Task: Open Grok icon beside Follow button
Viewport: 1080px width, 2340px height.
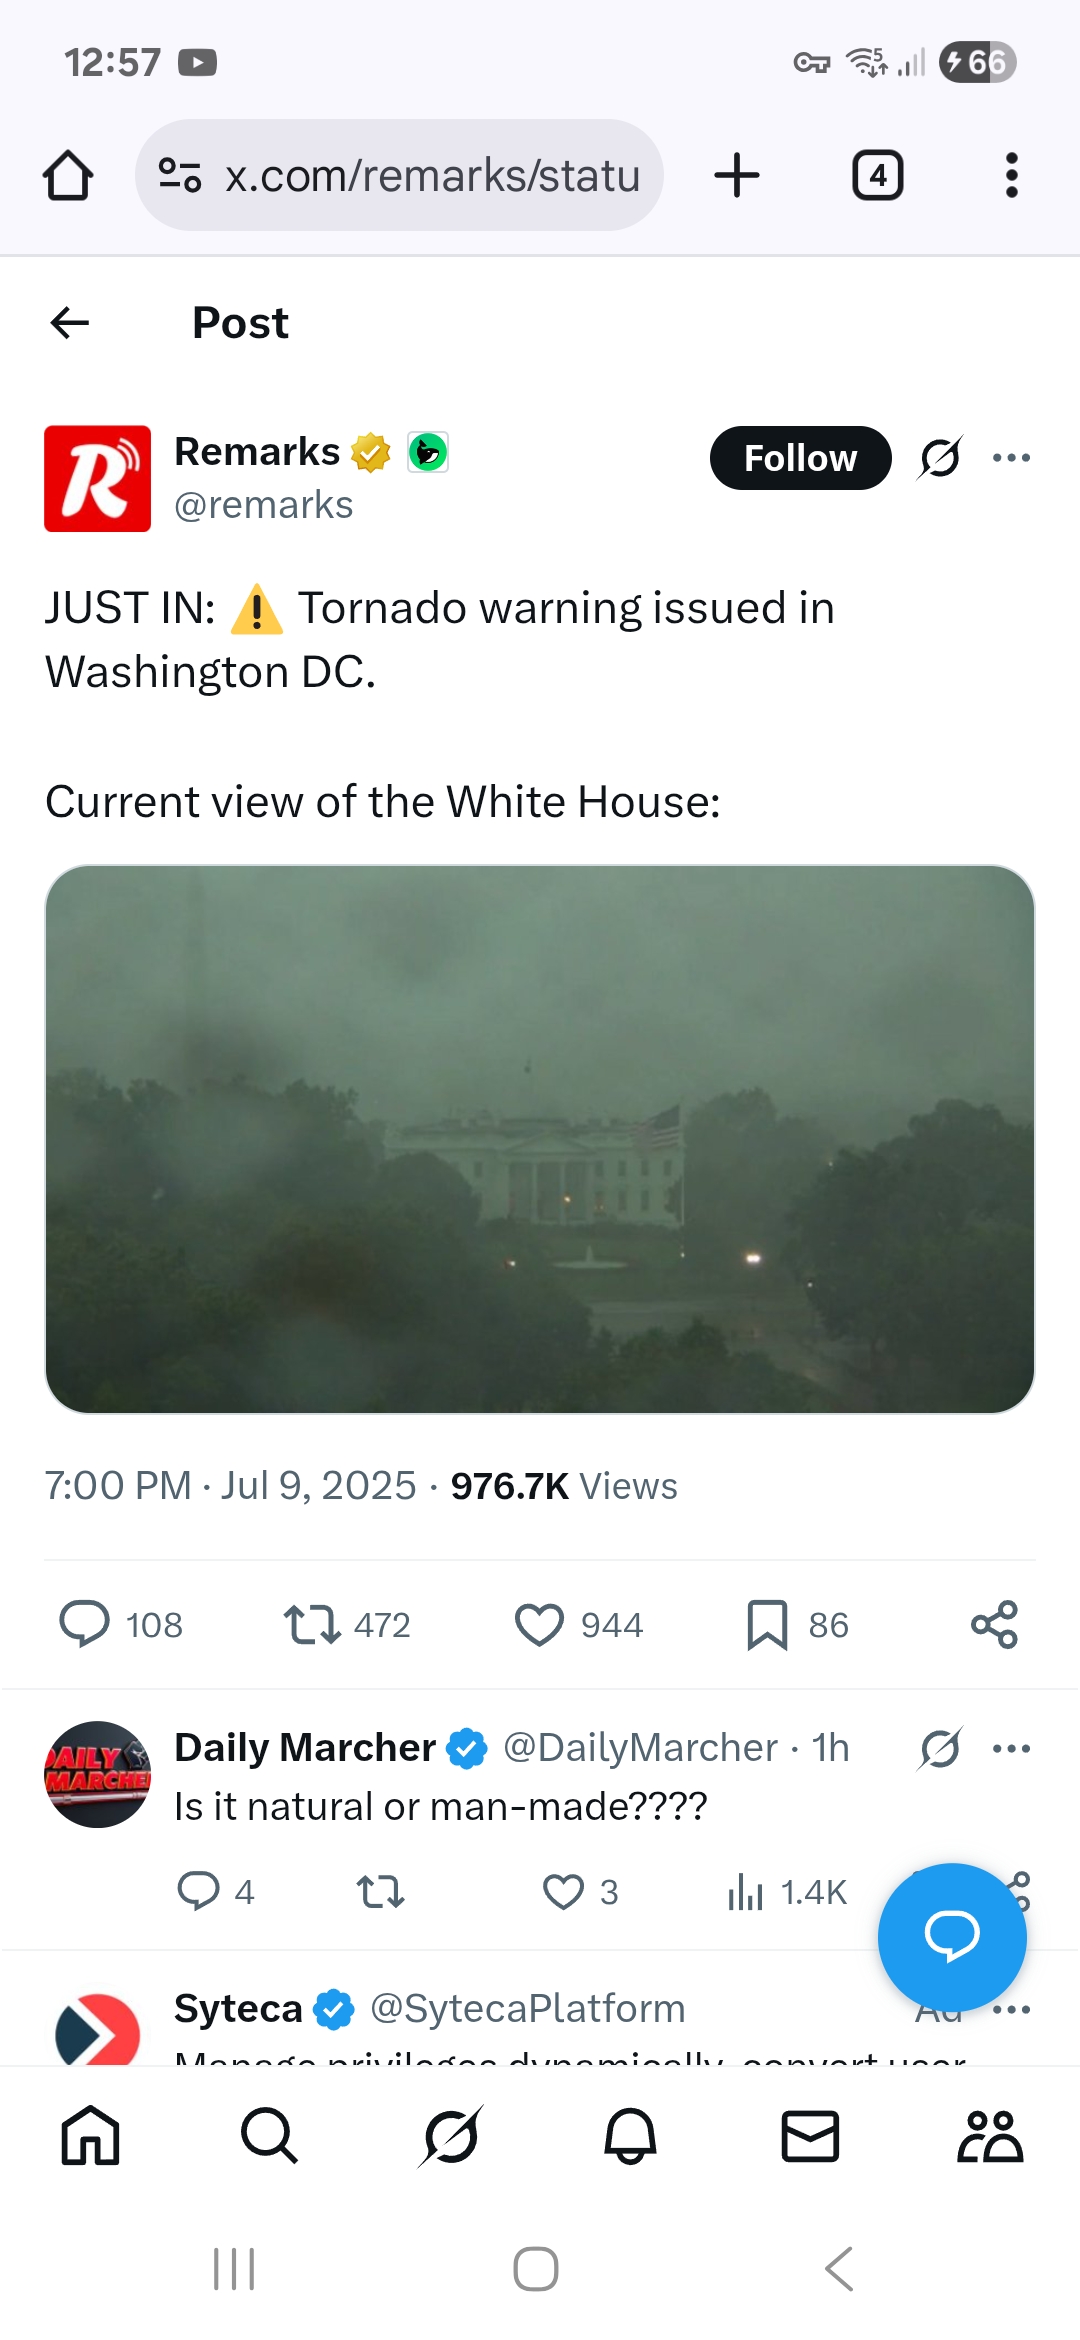Action: [x=940, y=458]
